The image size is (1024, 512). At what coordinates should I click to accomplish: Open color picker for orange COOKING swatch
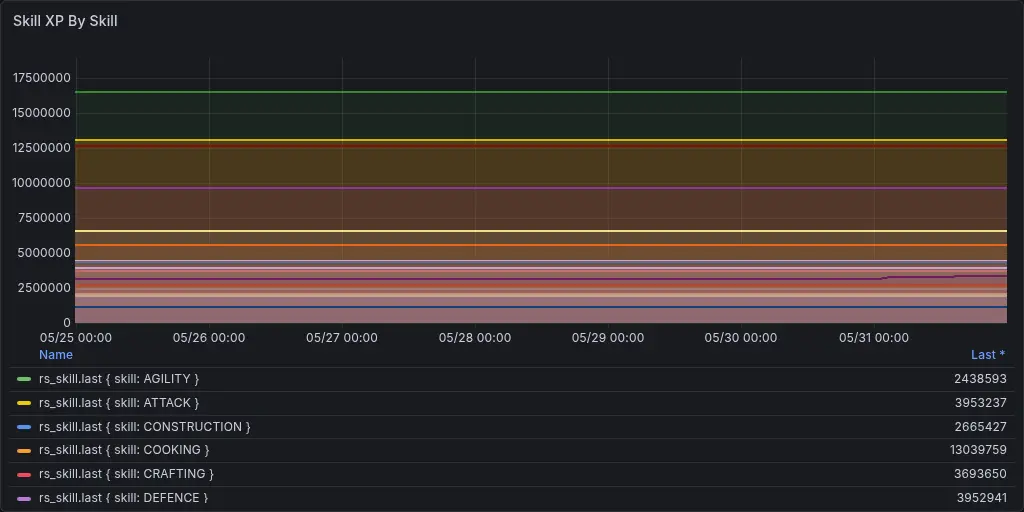click(x=24, y=450)
